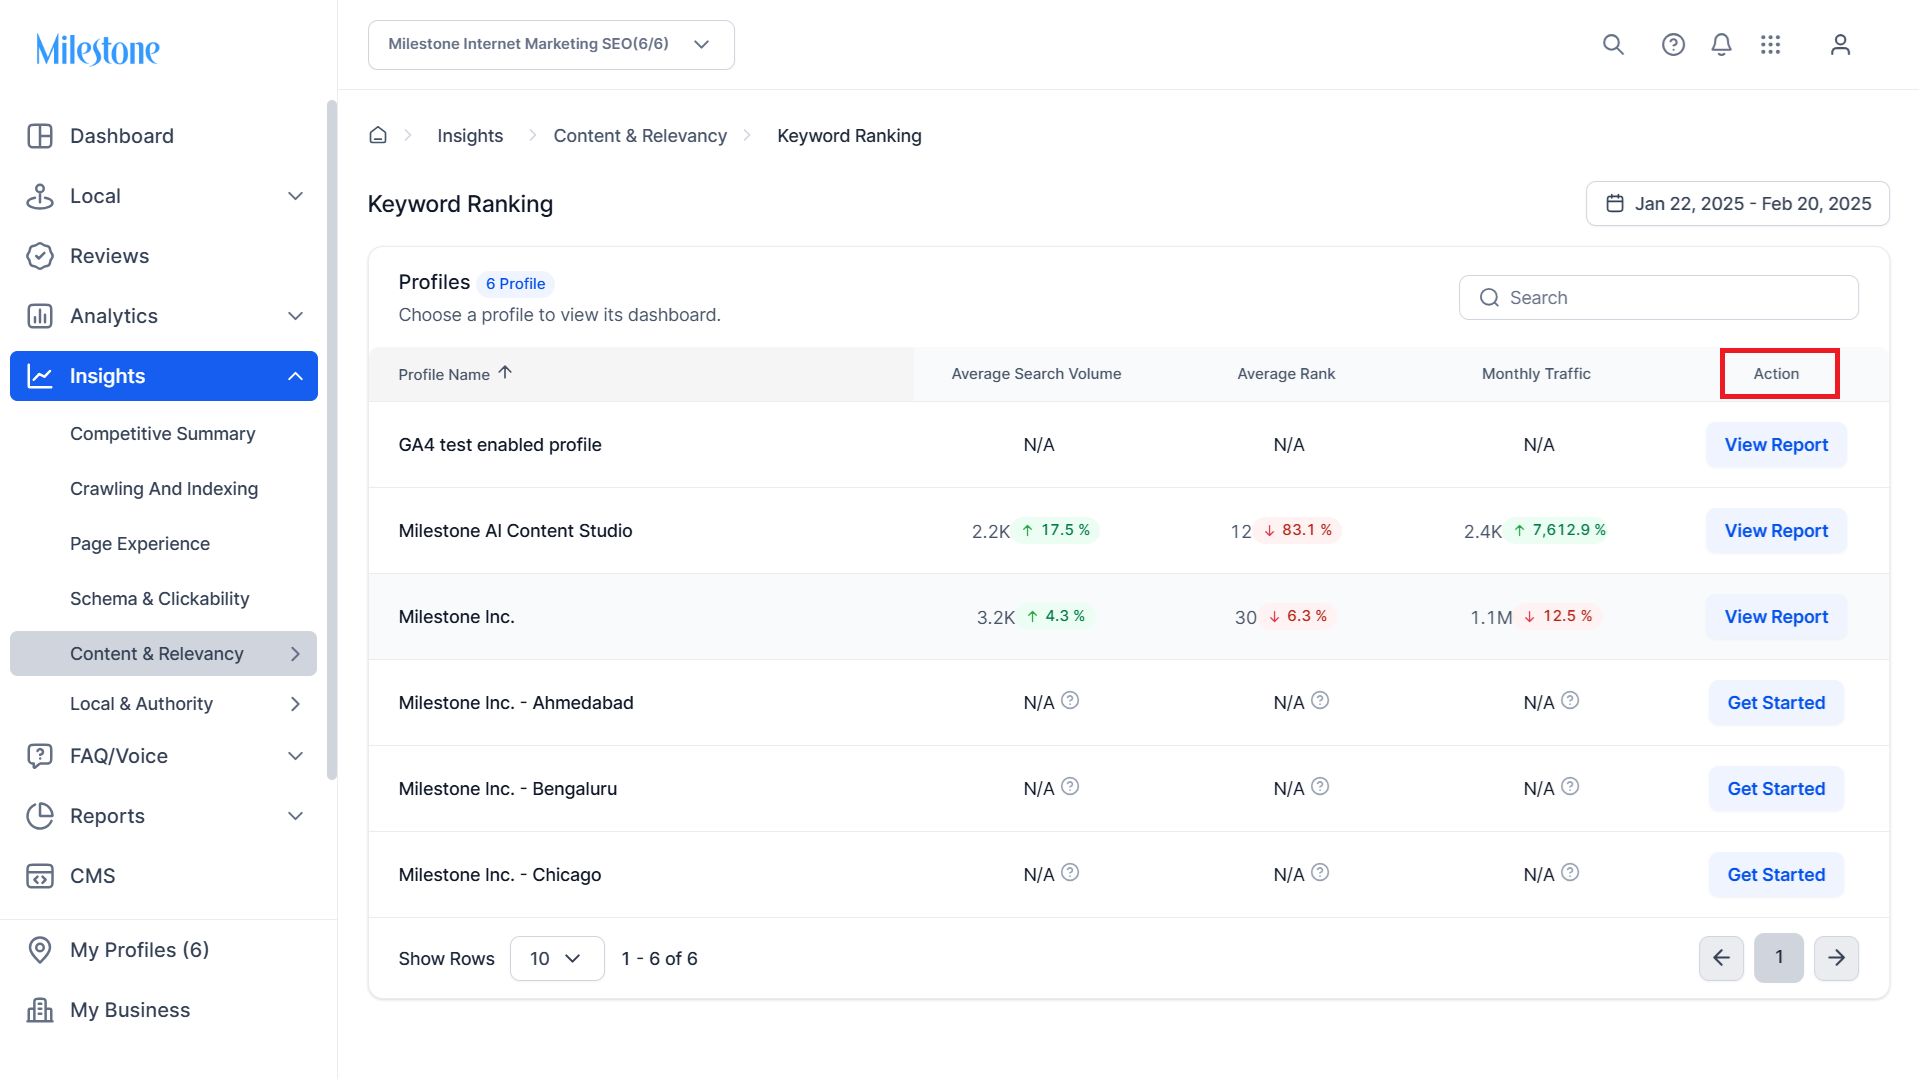Open the Jan 22 - Feb 20 date range picker
1919x1079 pixels.
click(x=1738, y=204)
